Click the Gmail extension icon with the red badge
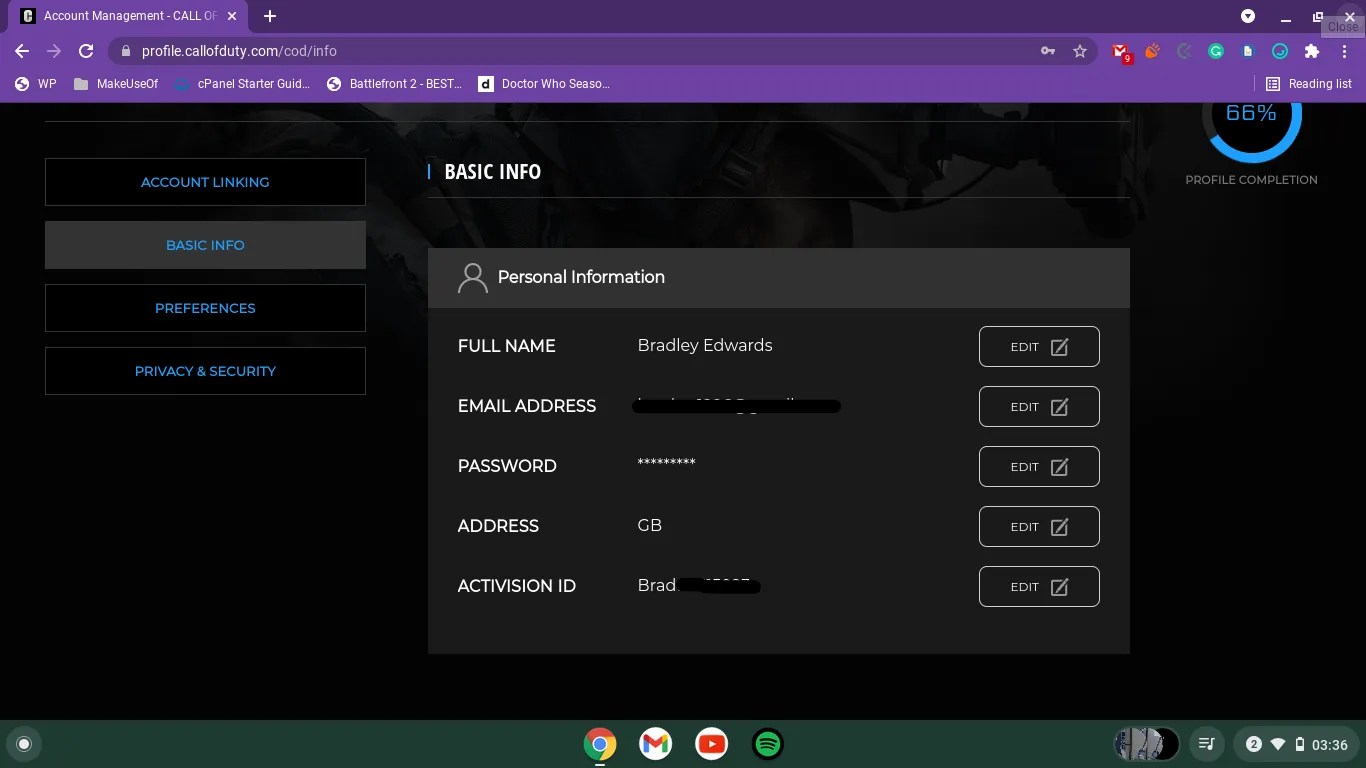The width and height of the screenshot is (1366, 768). [1119, 50]
